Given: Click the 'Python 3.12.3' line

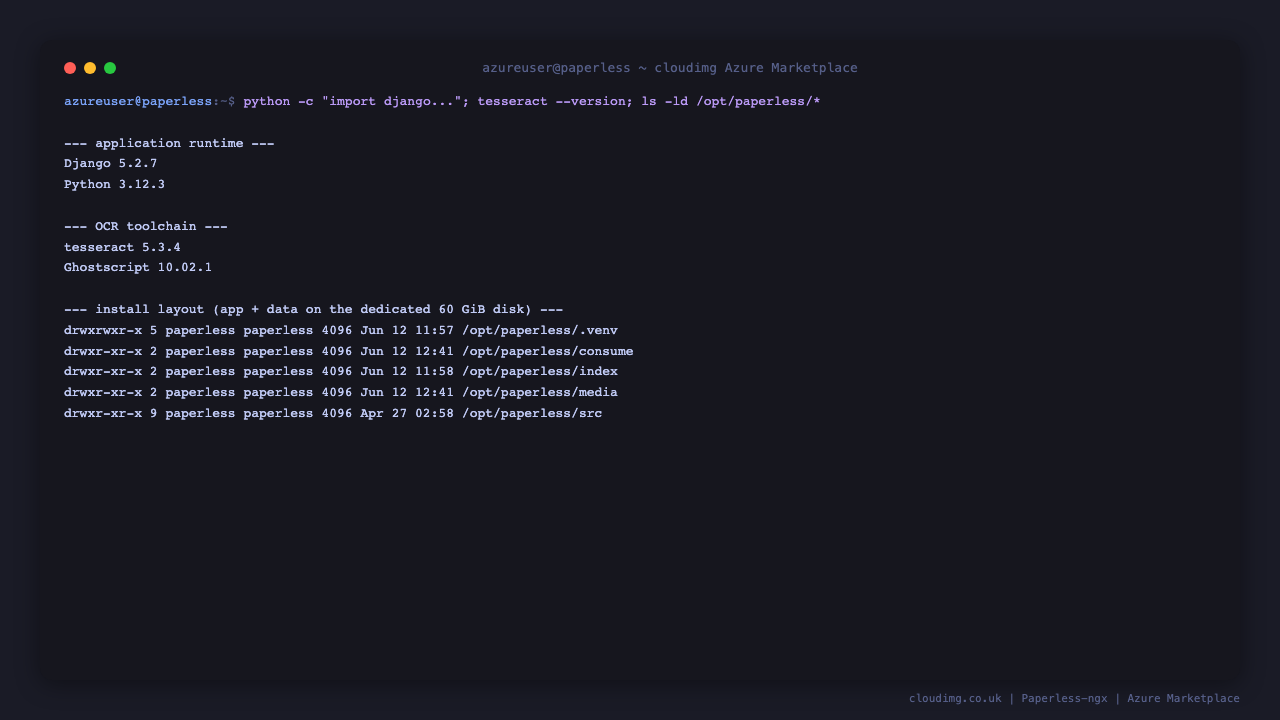Looking at the screenshot, I should coord(114,184).
